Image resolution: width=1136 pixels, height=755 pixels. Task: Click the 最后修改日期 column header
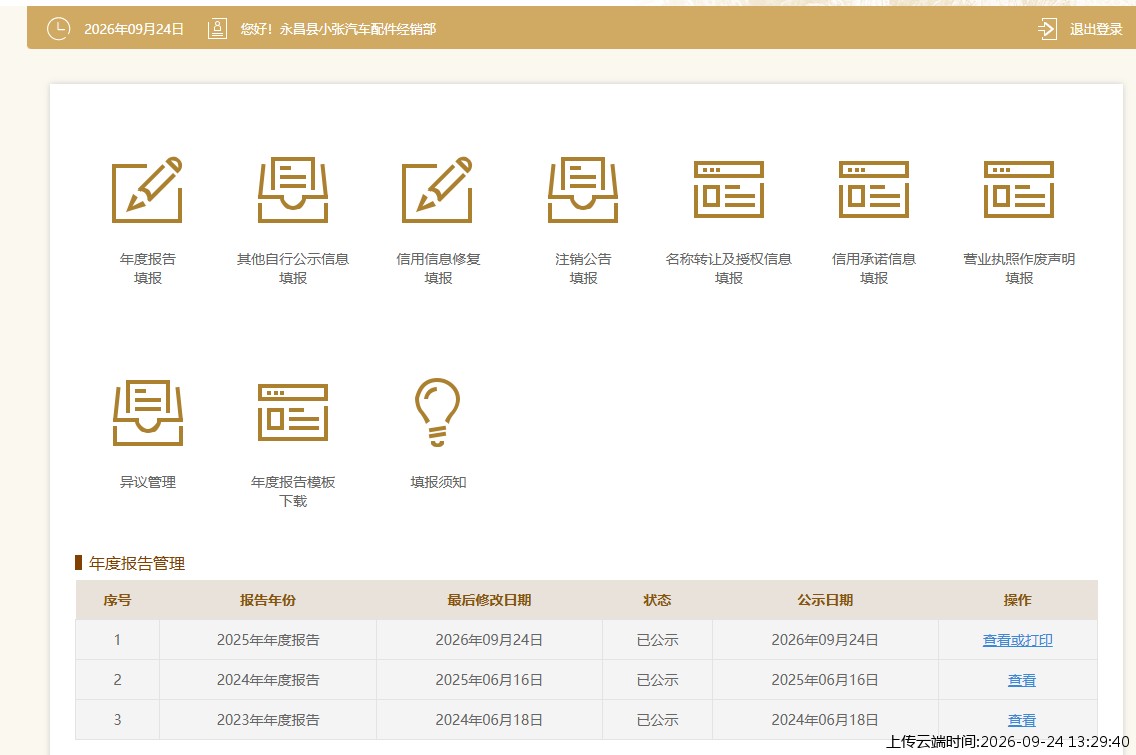point(489,600)
